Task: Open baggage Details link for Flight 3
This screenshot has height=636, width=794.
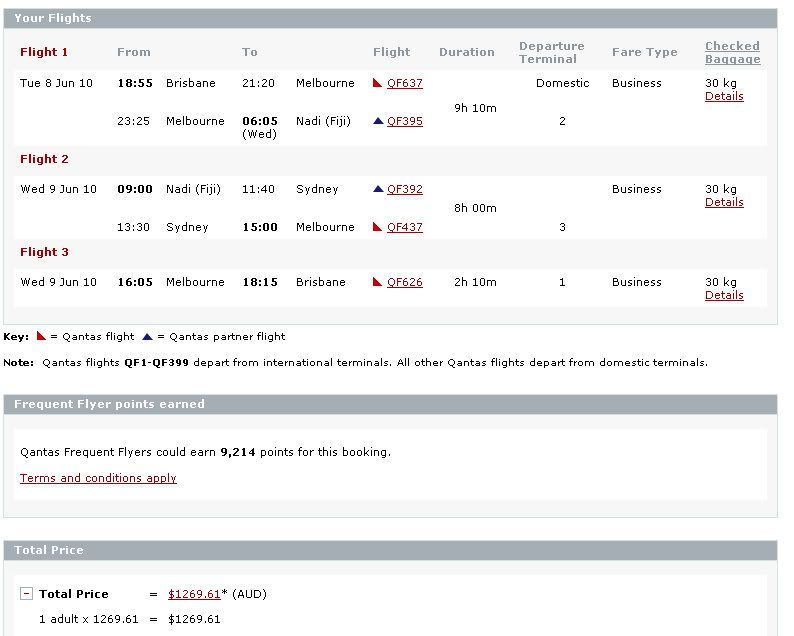Action: point(724,295)
